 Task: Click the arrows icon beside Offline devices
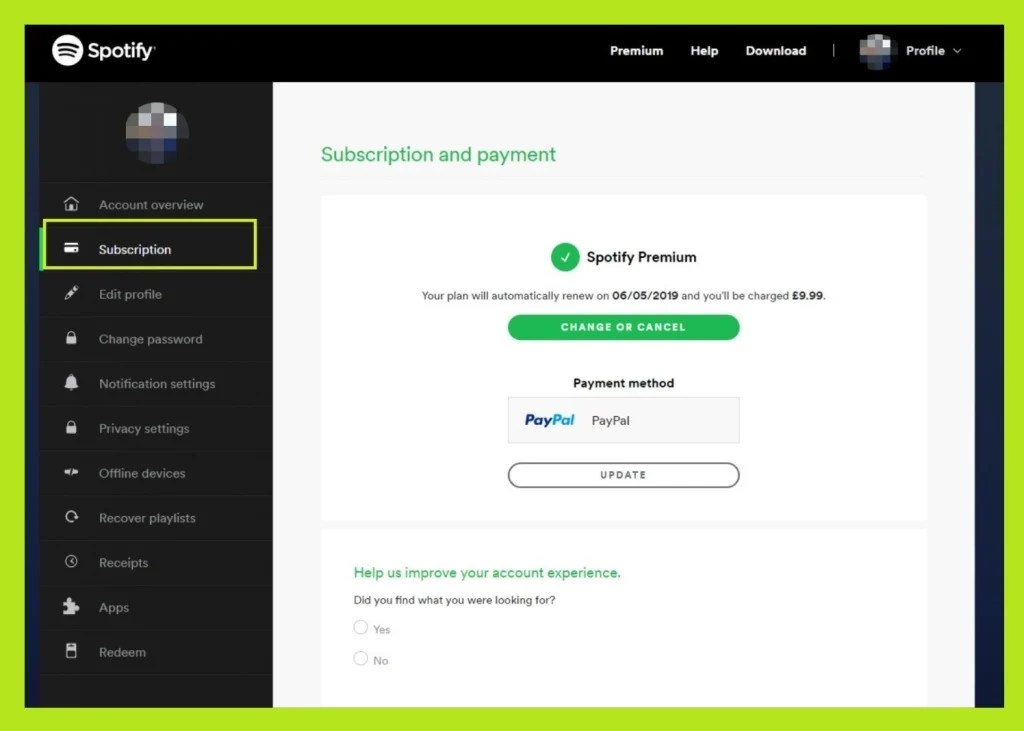(71, 472)
